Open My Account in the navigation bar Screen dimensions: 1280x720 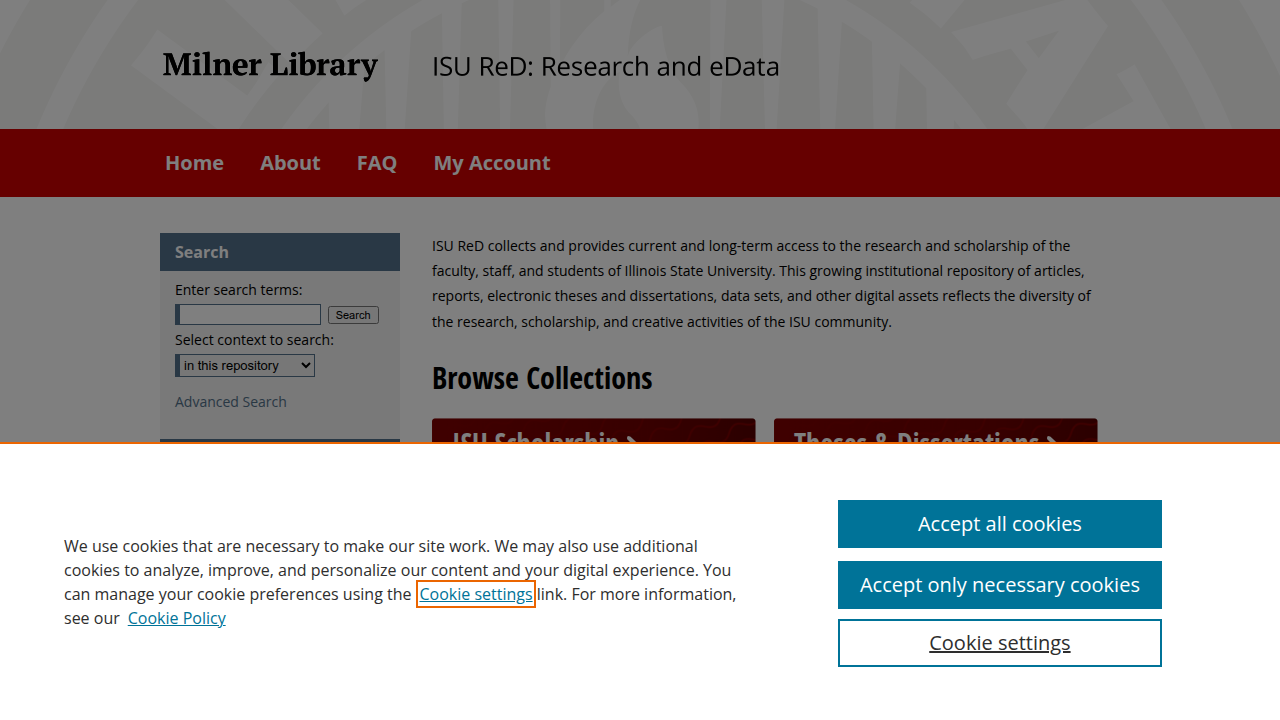point(492,163)
